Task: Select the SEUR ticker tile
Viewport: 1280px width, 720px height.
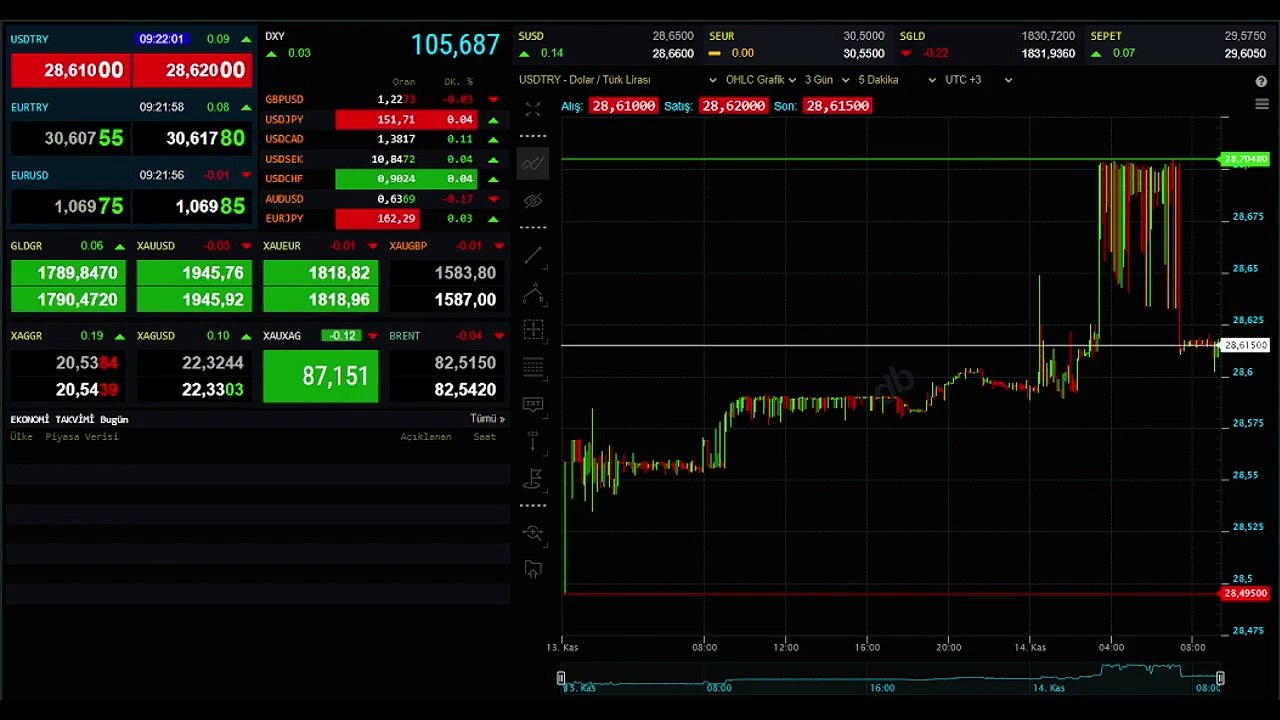Action: (x=797, y=44)
